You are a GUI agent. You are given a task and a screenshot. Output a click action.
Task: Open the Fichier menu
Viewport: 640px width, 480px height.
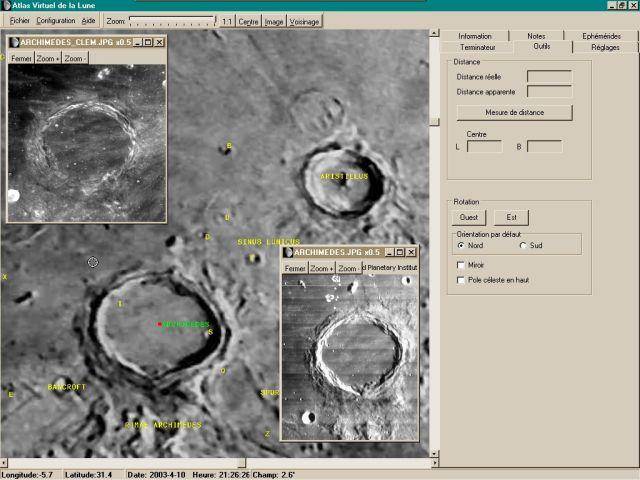20,20
